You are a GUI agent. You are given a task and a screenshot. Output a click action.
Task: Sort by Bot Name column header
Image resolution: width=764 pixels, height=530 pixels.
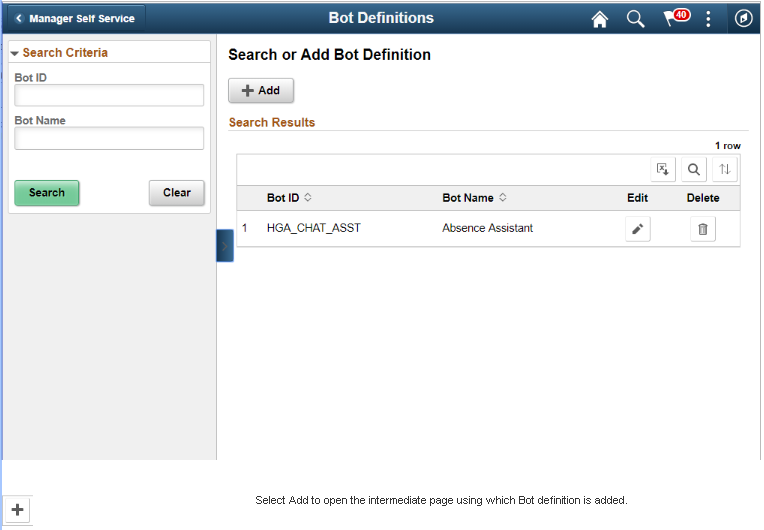click(474, 198)
